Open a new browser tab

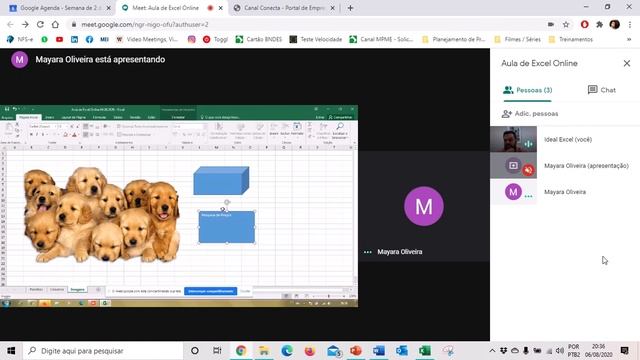tap(350, 8)
